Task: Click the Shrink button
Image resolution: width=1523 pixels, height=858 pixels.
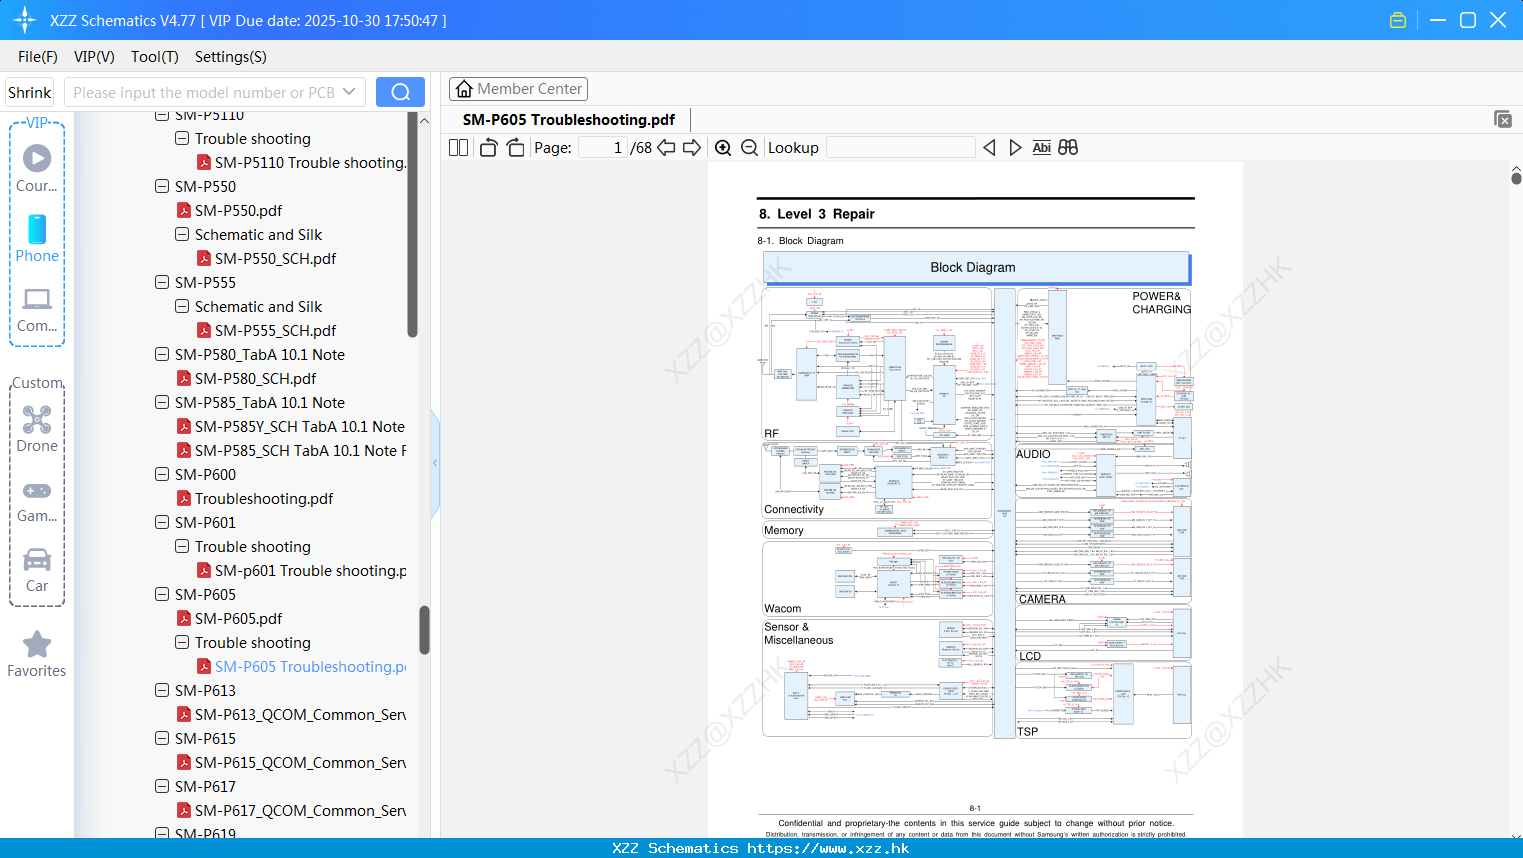Action: [x=30, y=92]
